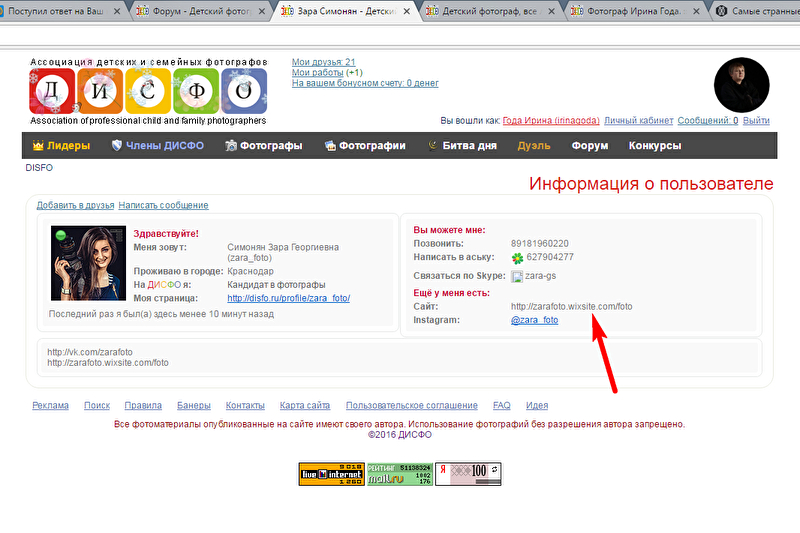The height and width of the screenshot is (533, 800).
Task: Go to Фотографы in the navigation bar
Action: 264,146
